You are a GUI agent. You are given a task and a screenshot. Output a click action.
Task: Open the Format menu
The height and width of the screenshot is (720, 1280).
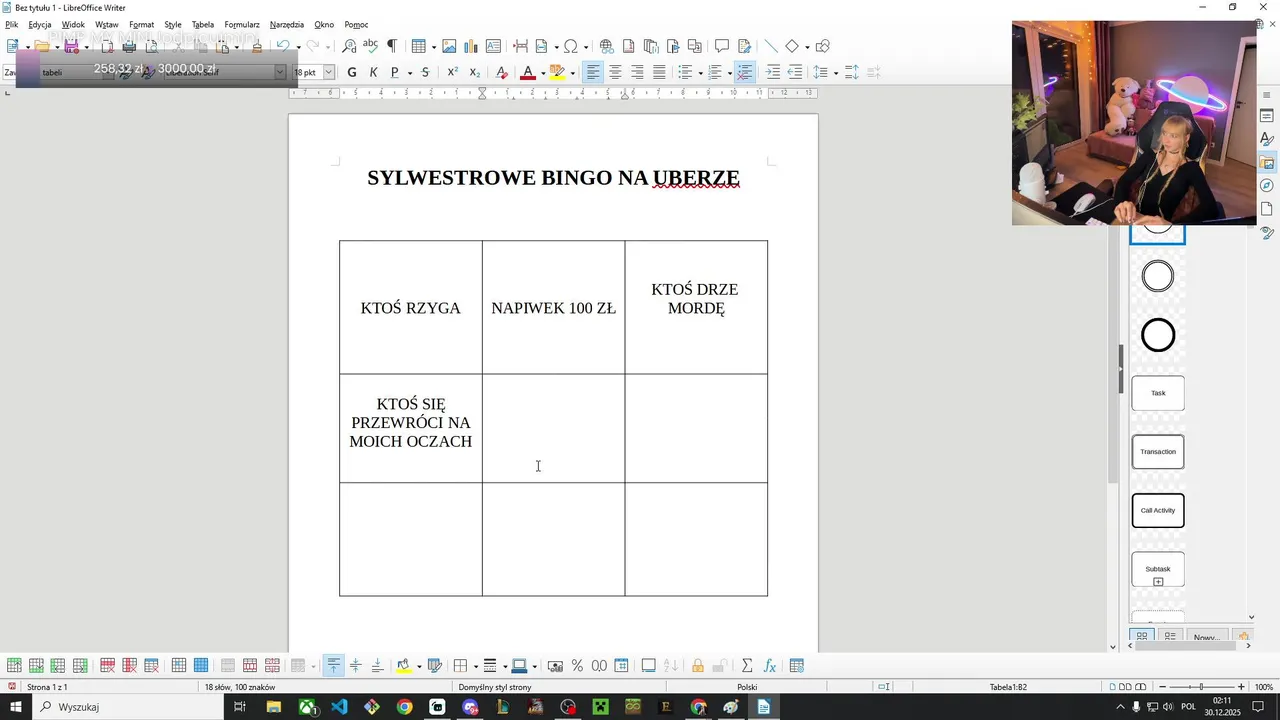(141, 24)
